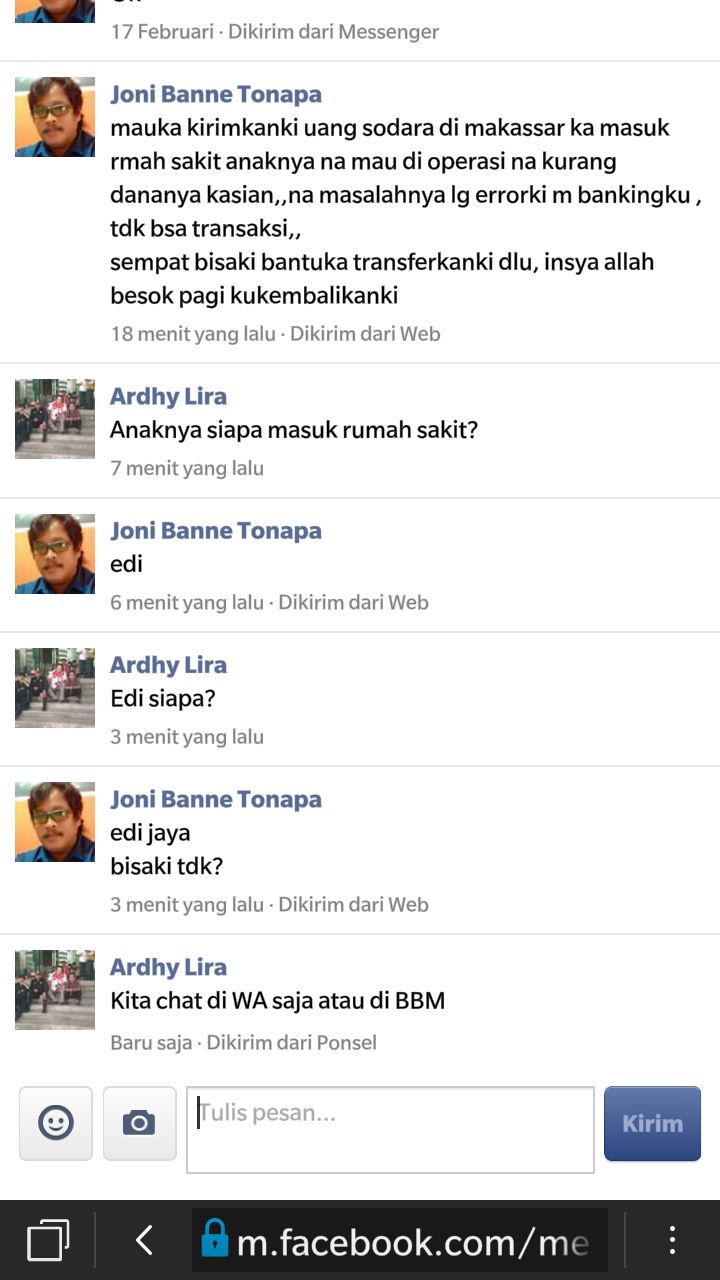The height and width of the screenshot is (1280, 720).
Task: Tap Joni Banne Tonapa name above 'edi' message
Action: [216, 531]
